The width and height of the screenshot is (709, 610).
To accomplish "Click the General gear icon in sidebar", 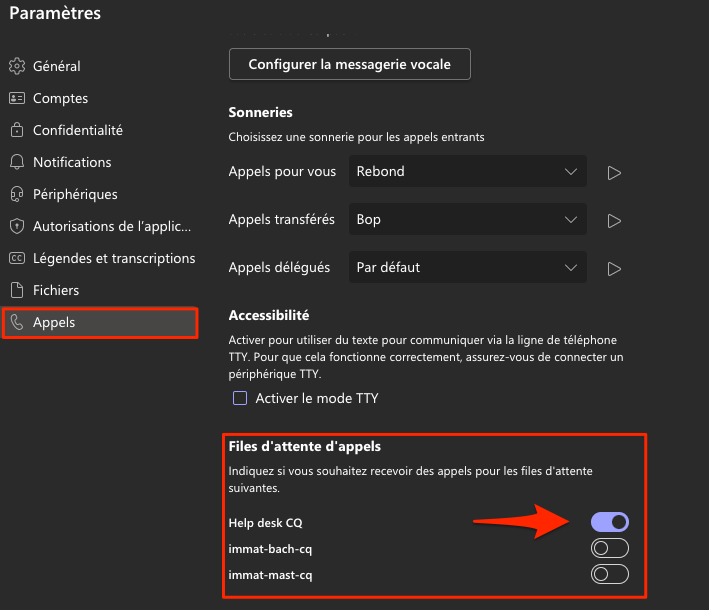I will click(16, 66).
